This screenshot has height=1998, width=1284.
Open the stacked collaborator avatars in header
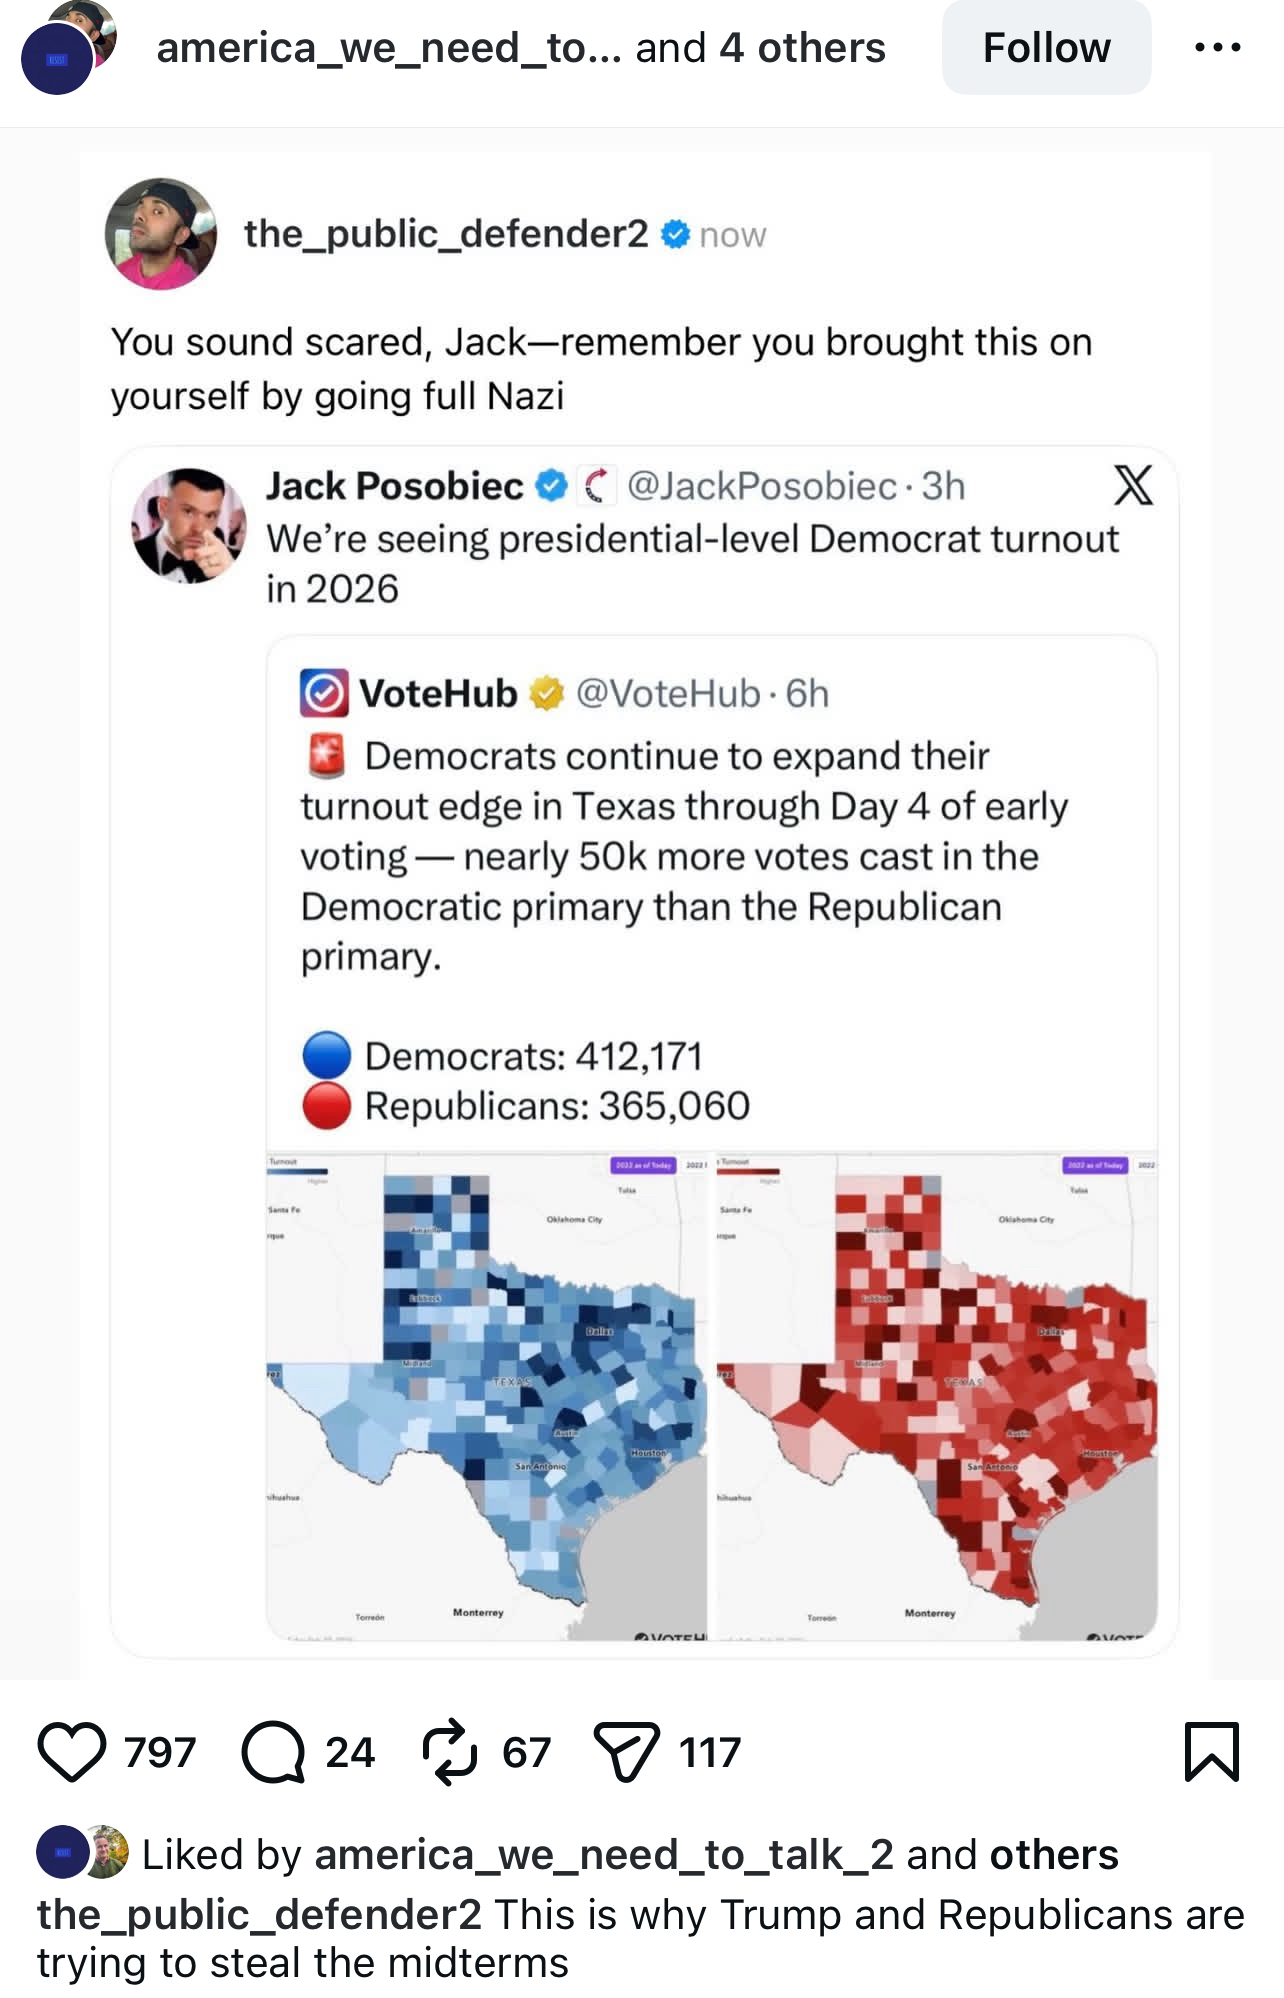[68, 48]
